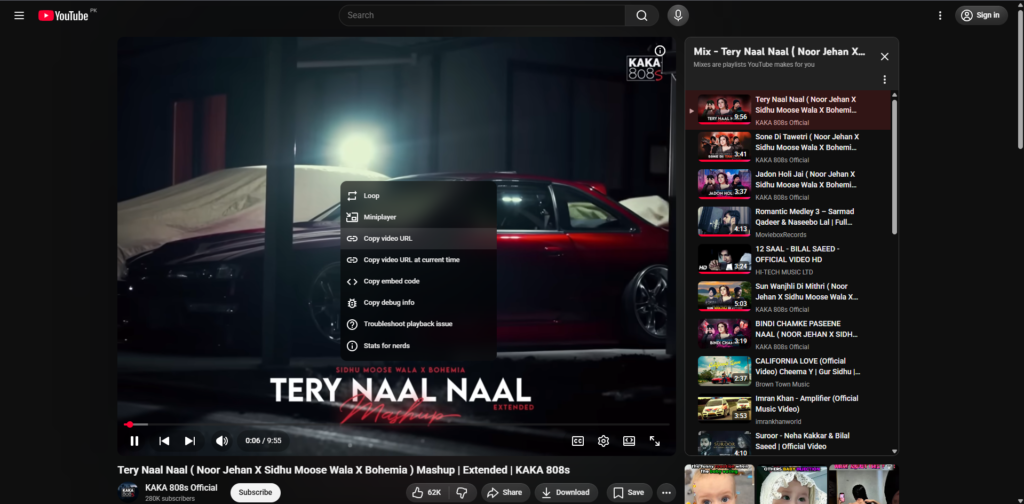Toggle closed captions in player
Image resolution: width=1024 pixels, height=504 pixels.
pos(578,441)
